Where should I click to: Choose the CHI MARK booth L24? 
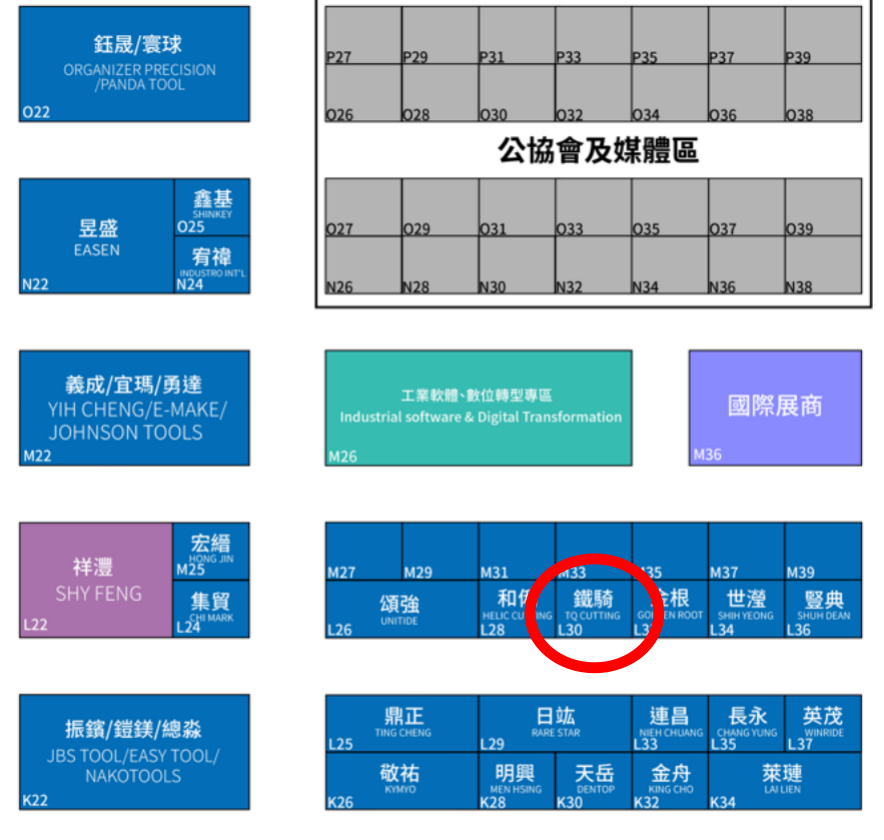(x=211, y=609)
